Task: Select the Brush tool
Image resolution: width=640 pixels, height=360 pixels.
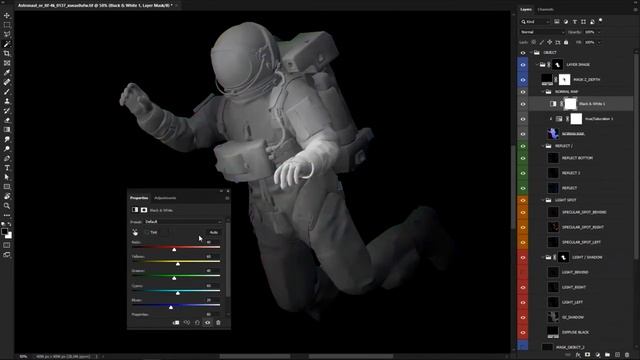Action: tap(7, 92)
